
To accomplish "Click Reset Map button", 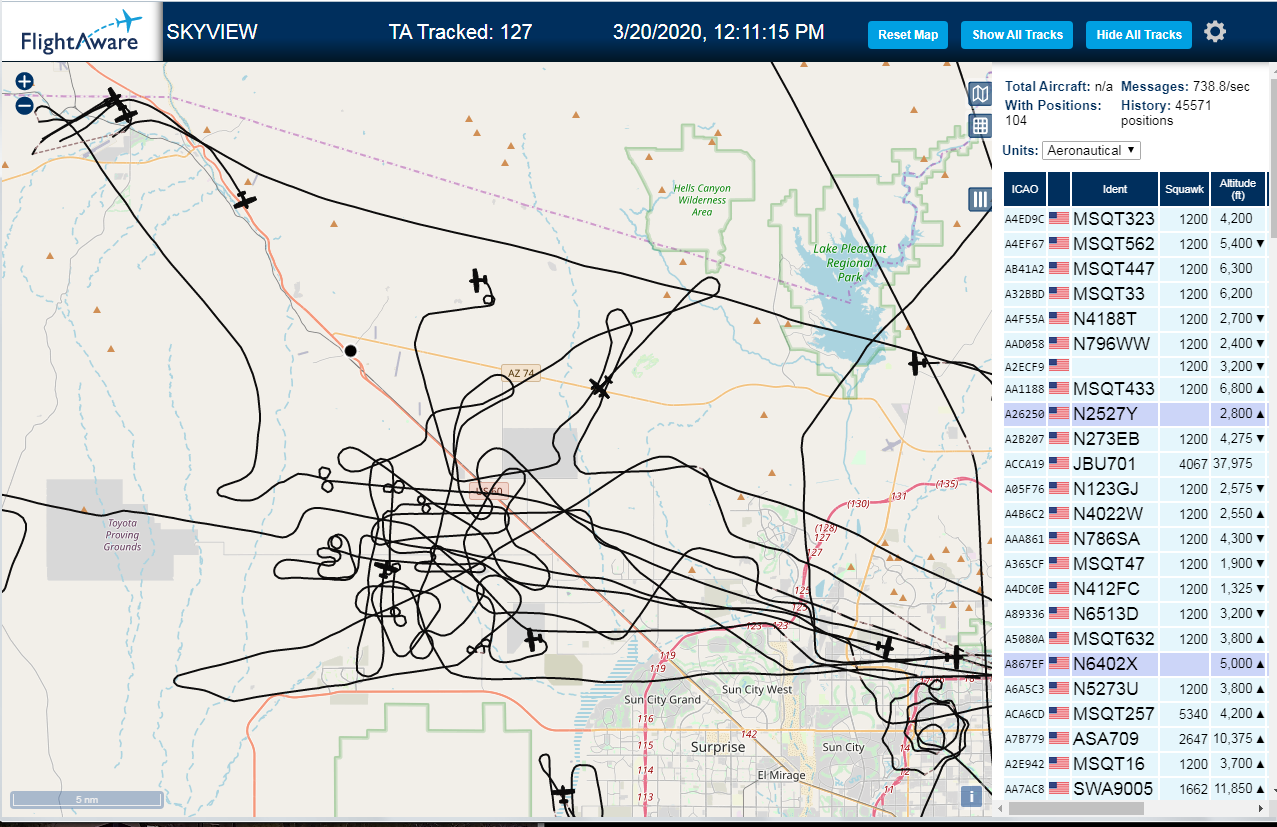I will pos(908,35).
